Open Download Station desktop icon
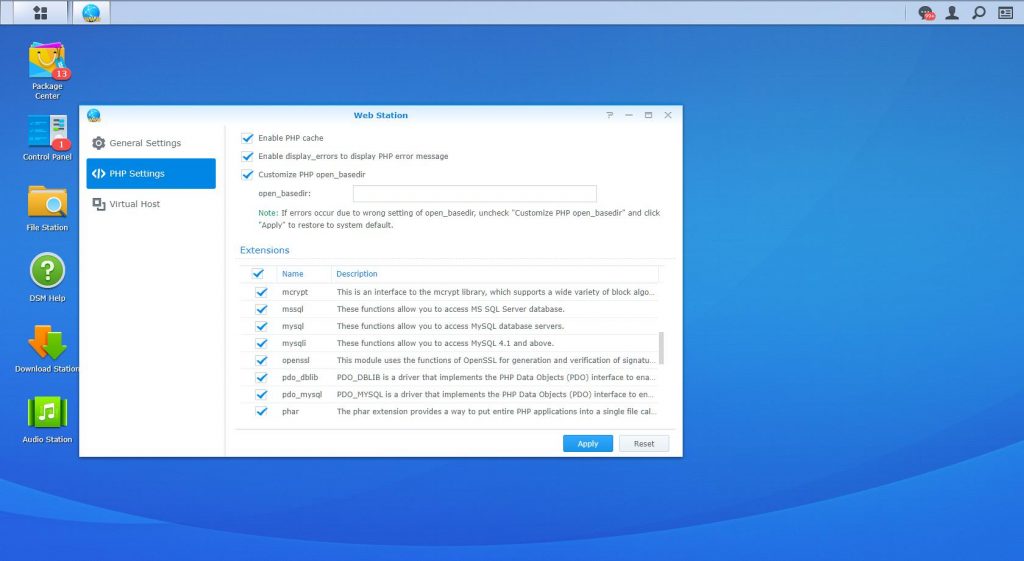This screenshot has height=561, width=1024. (x=47, y=349)
